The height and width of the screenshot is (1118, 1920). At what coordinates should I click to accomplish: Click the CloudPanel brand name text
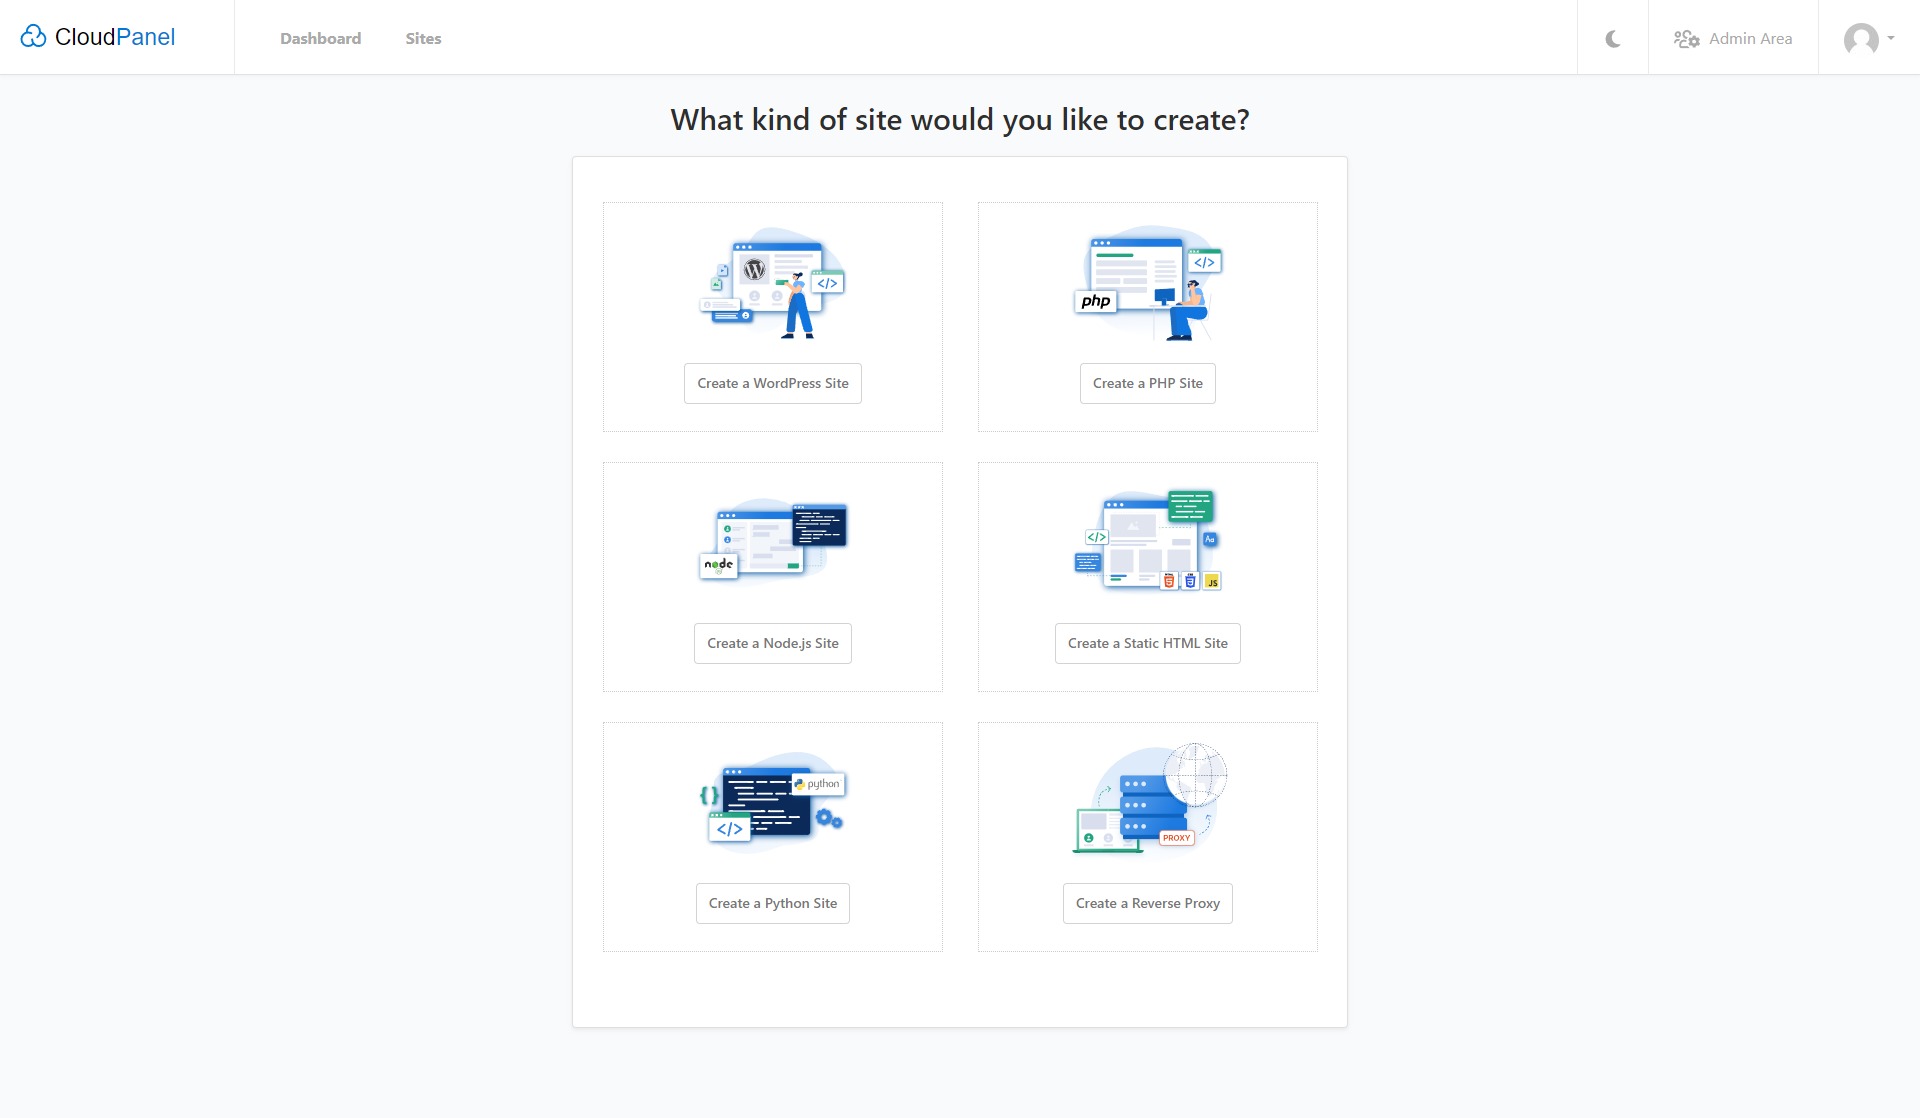tap(115, 37)
